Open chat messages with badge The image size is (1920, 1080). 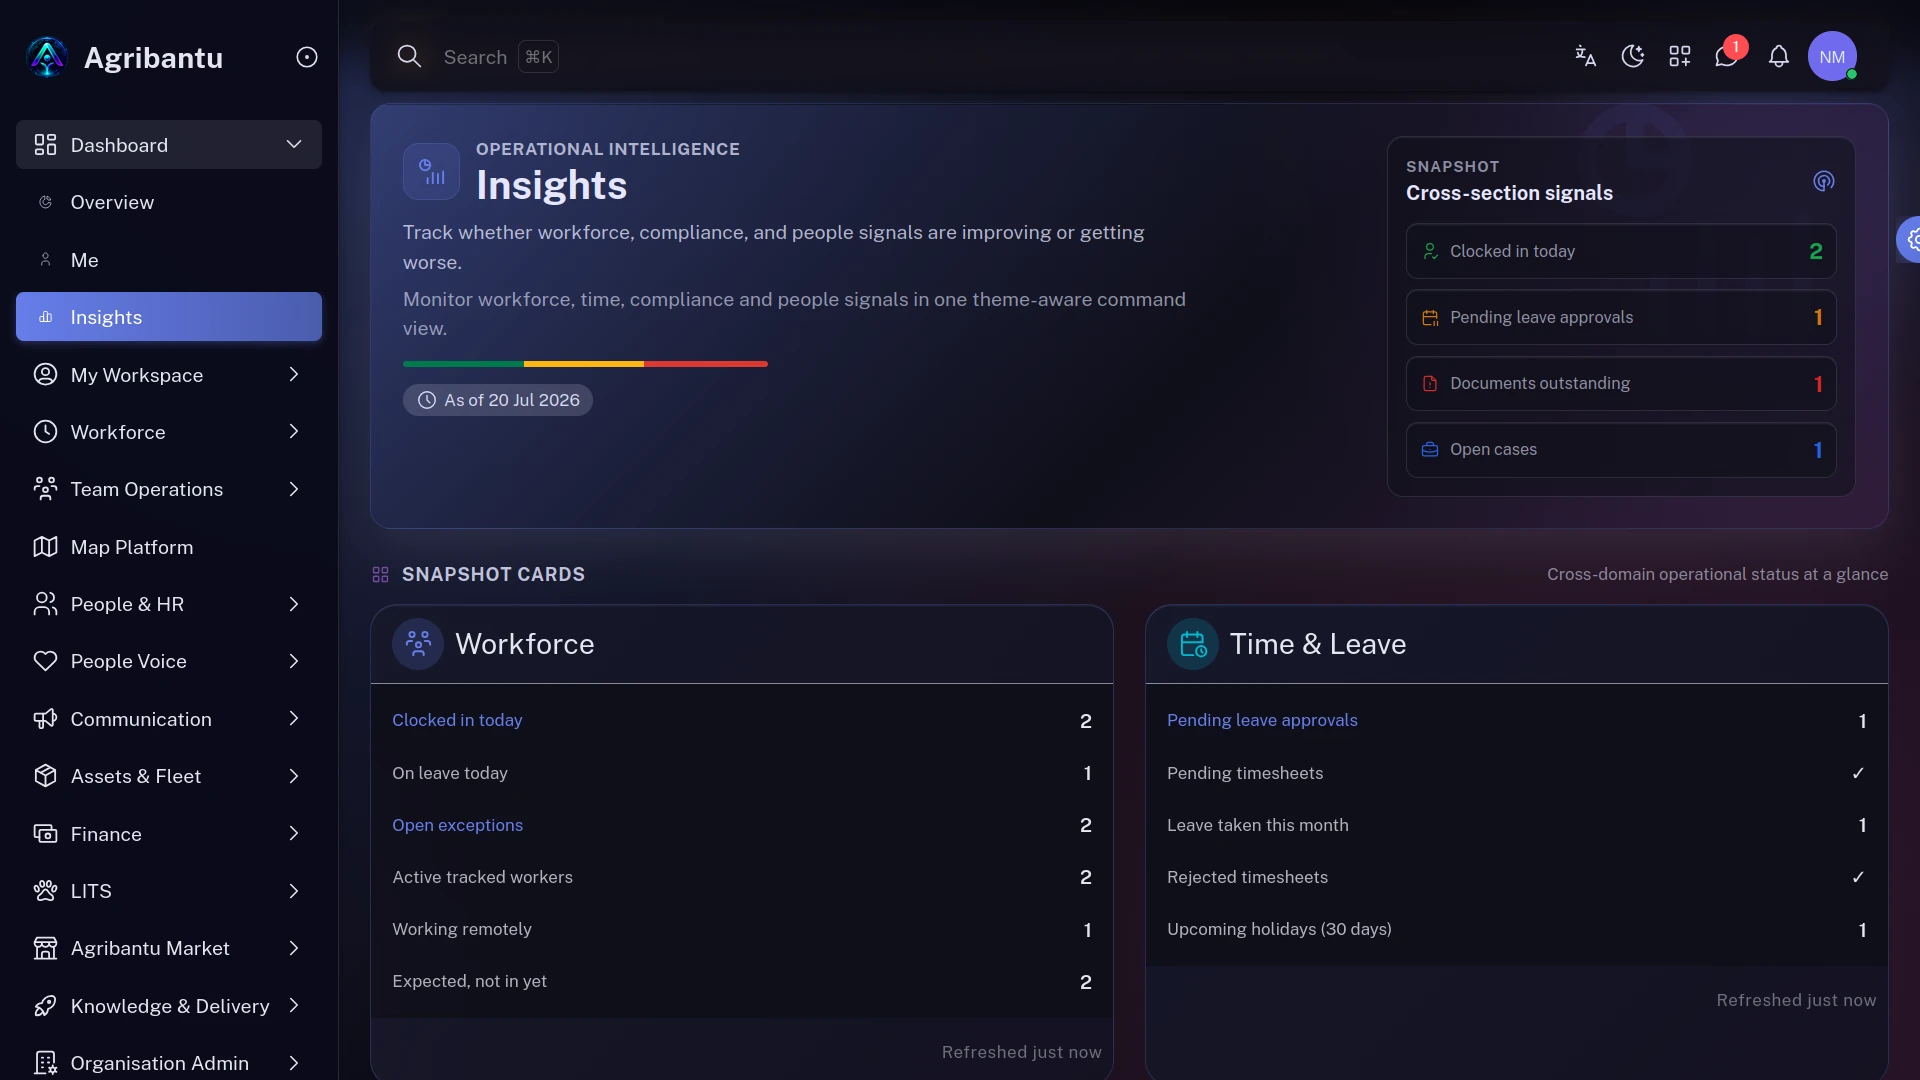[x=1727, y=56]
